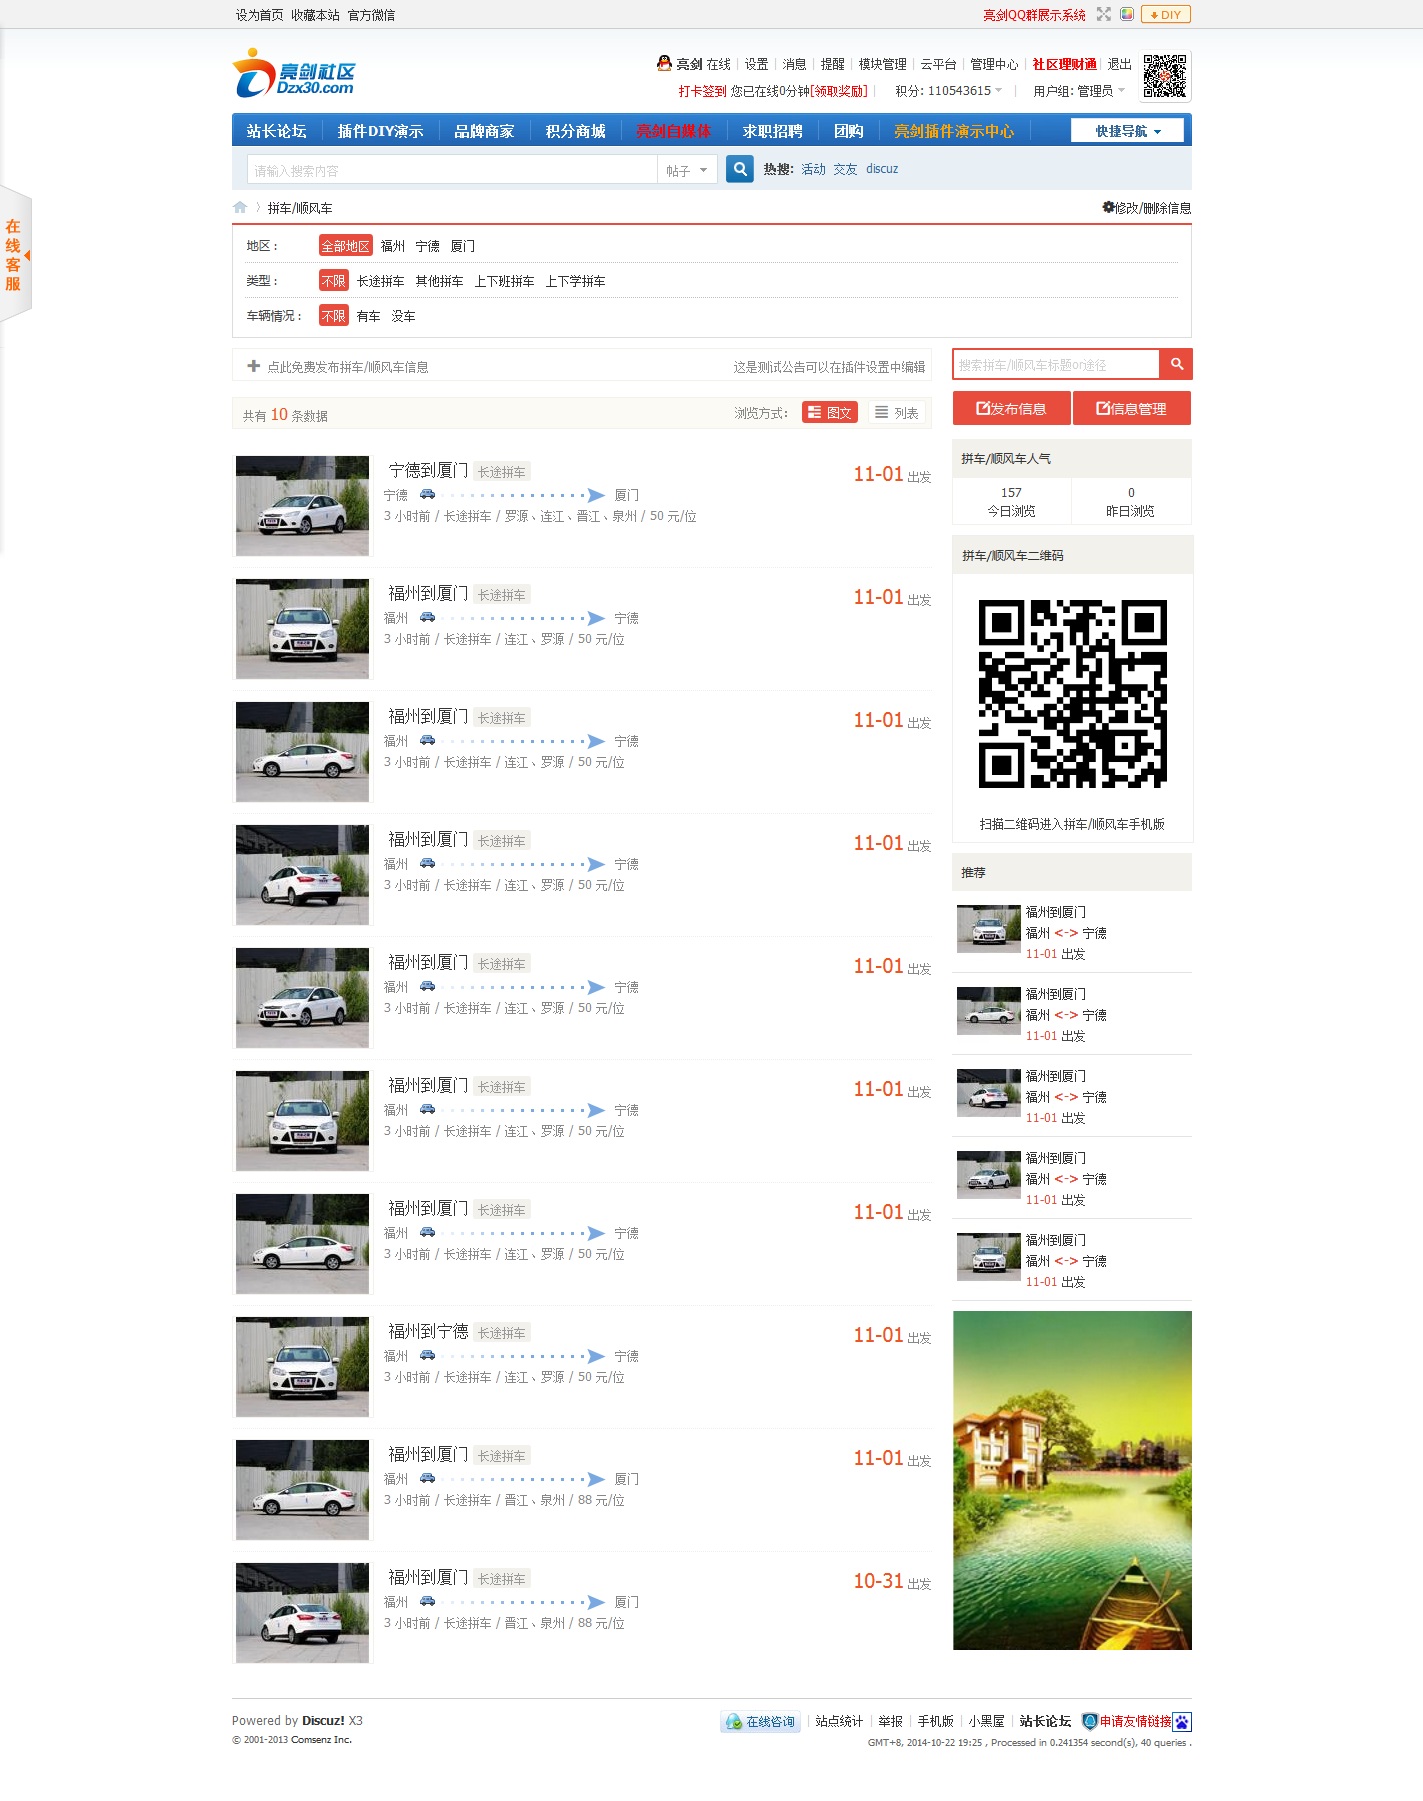Click the 点此免费发布拼车/顺风车信息 link
1423x1801 pixels.
(348, 367)
